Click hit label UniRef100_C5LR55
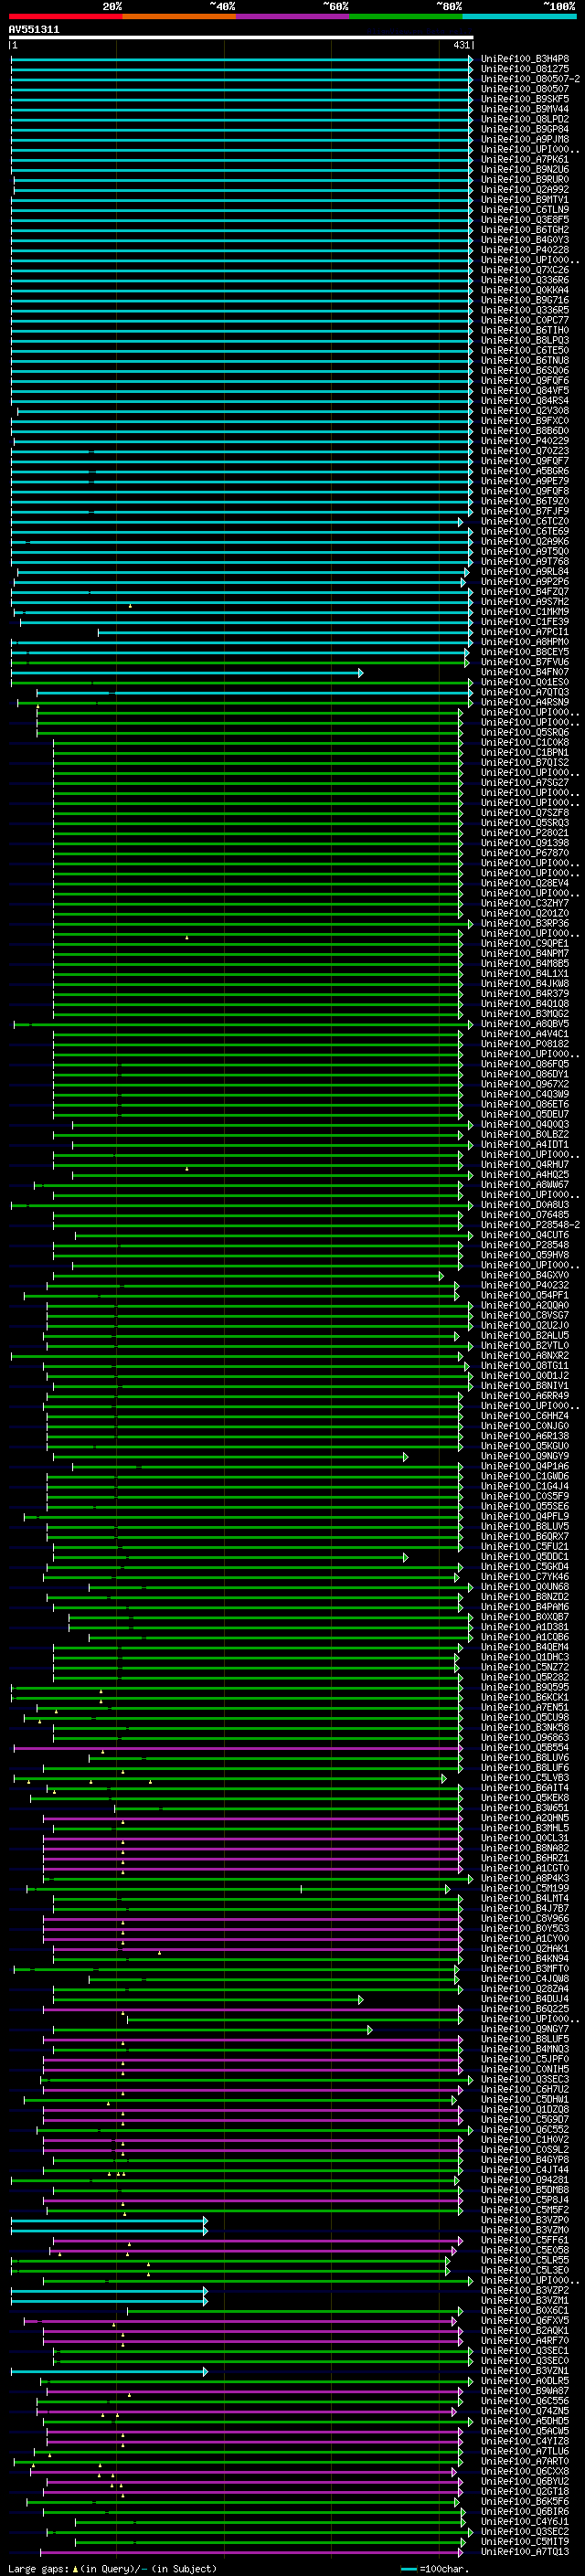Image resolution: width=585 pixels, height=2576 pixels. tap(525, 2260)
